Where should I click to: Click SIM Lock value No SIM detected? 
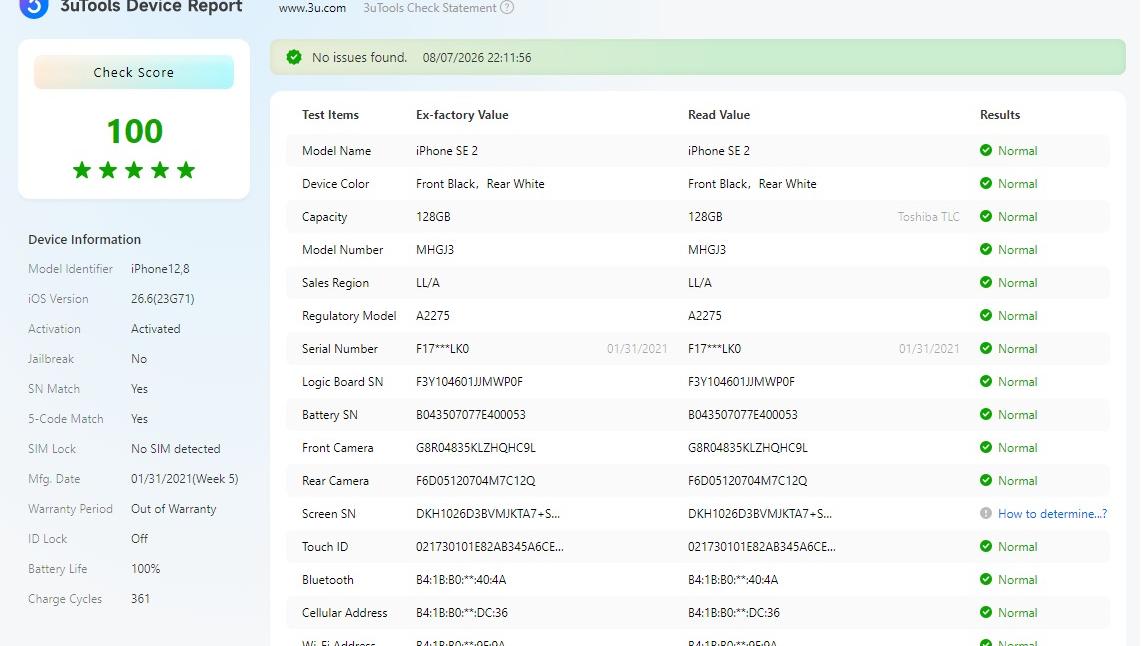[176, 449]
